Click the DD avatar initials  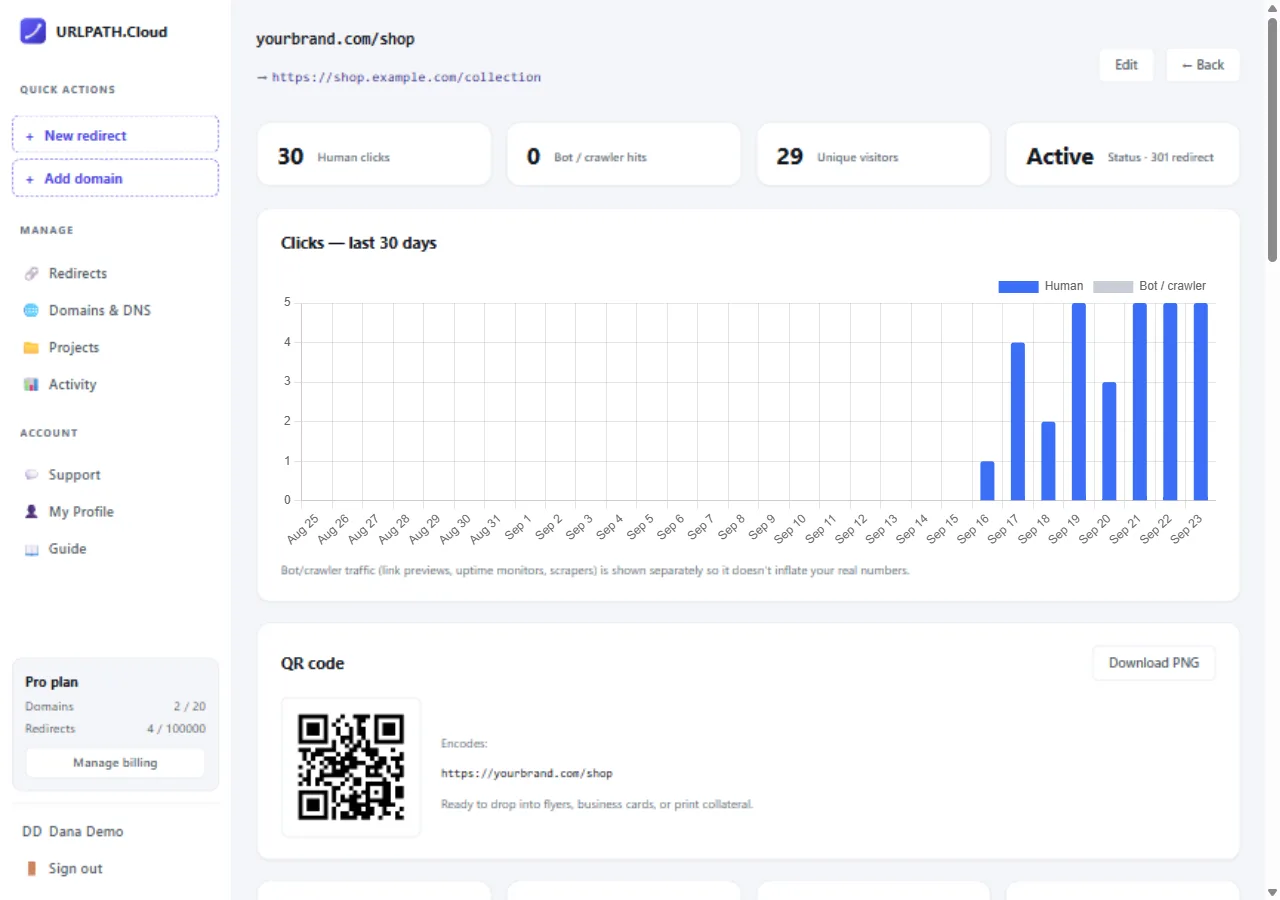(x=31, y=831)
